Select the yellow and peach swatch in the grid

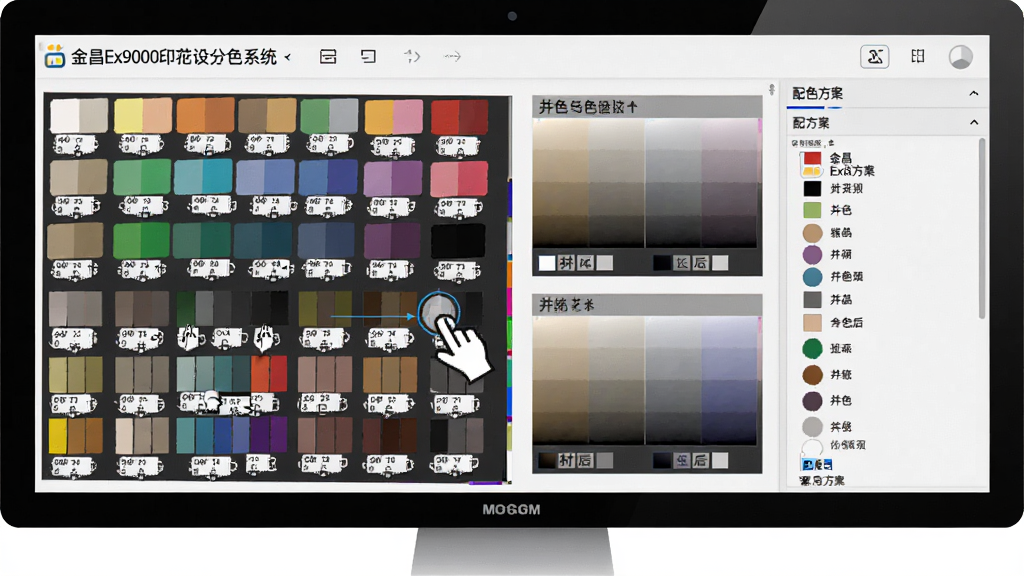click(x=143, y=116)
